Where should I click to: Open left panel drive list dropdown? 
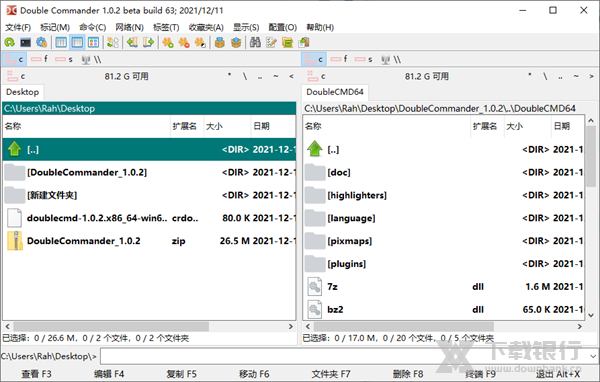pos(16,76)
